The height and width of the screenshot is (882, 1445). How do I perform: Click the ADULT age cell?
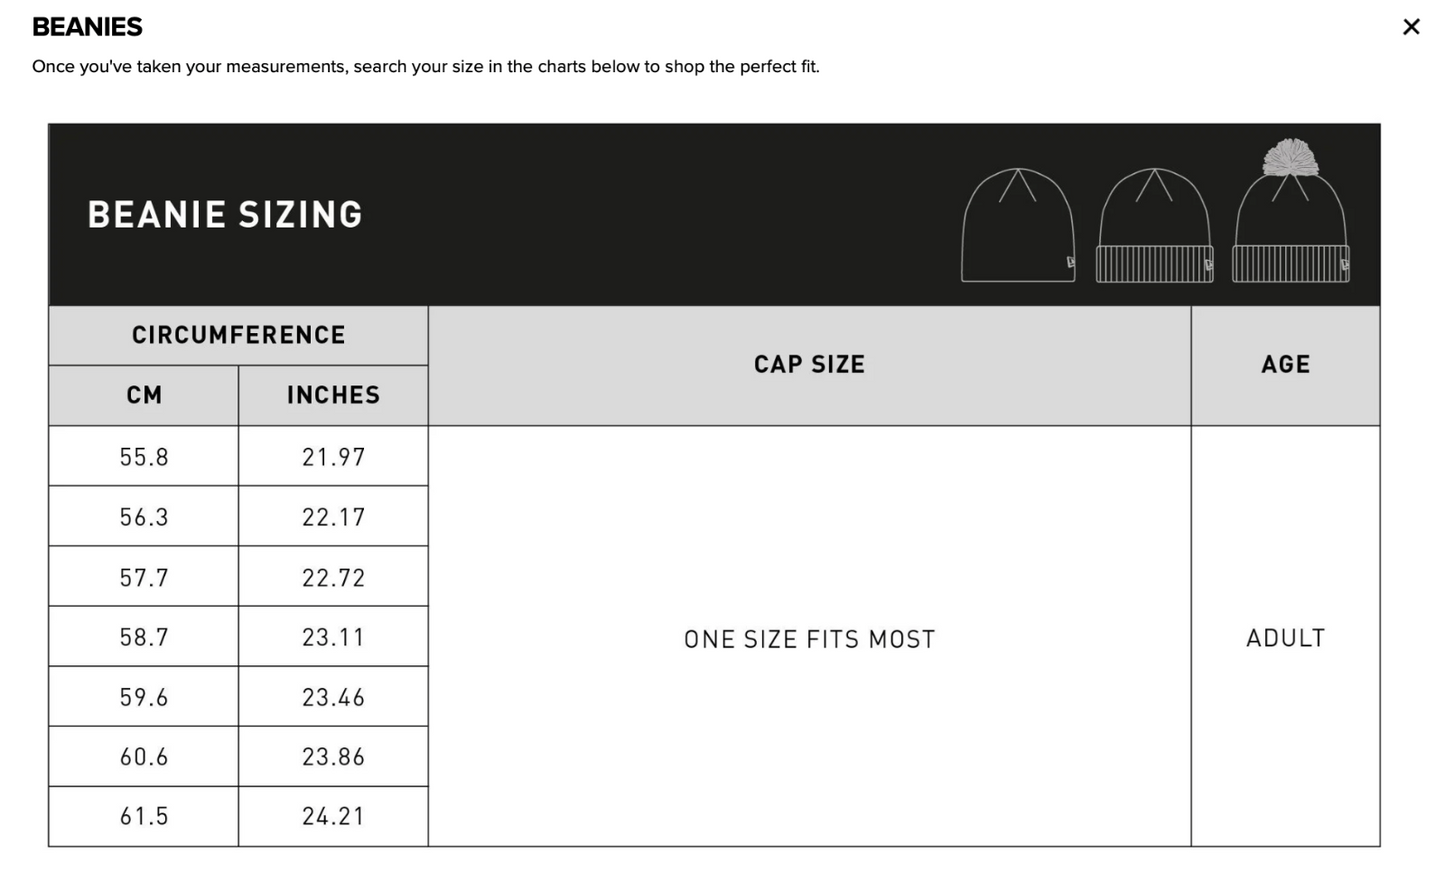tap(1285, 638)
